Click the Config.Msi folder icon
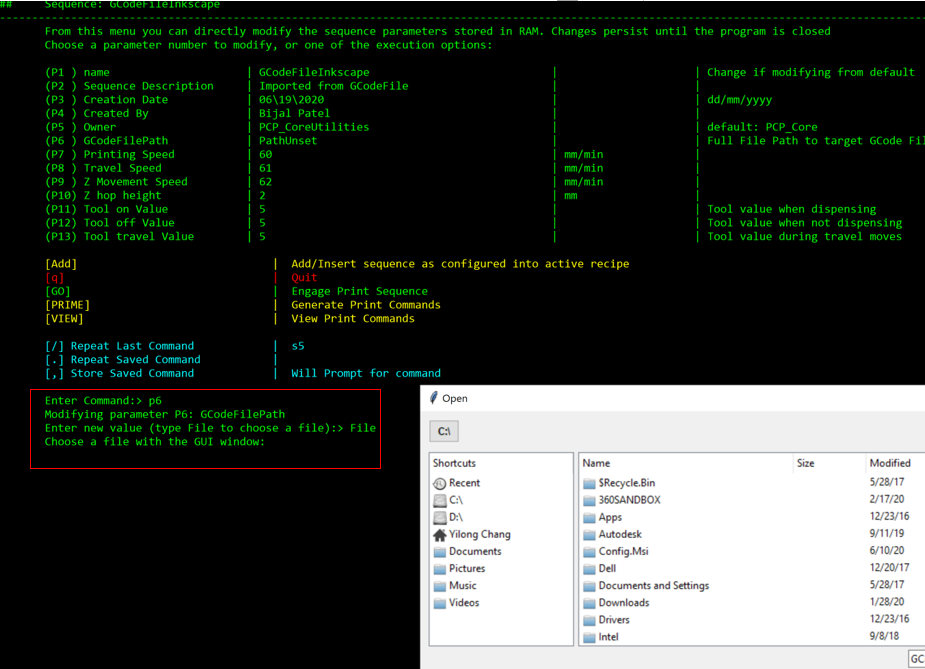Image resolution: width=925 pixels, height=669 pixels. [589, 552]
